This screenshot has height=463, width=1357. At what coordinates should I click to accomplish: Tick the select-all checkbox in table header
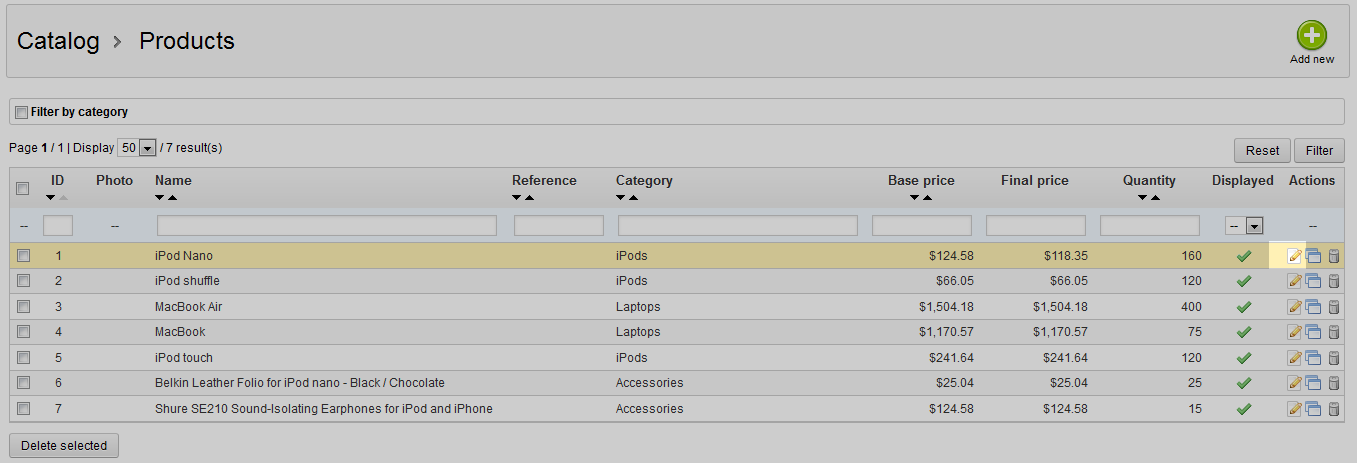[x=23, y=188]
